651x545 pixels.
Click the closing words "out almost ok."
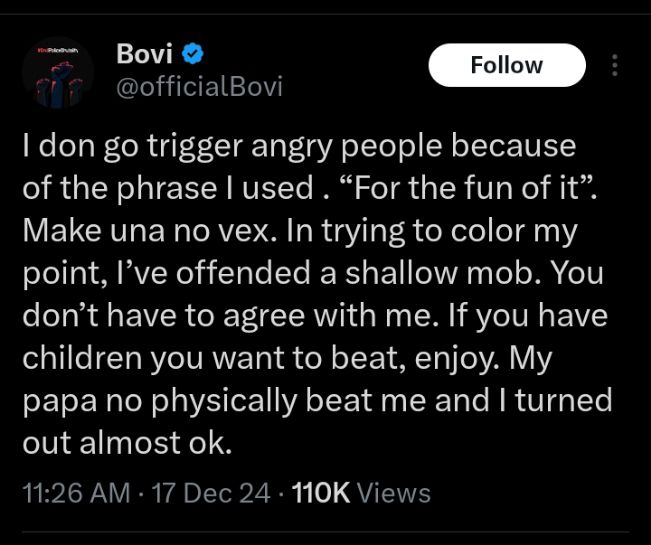click(127, 445)
